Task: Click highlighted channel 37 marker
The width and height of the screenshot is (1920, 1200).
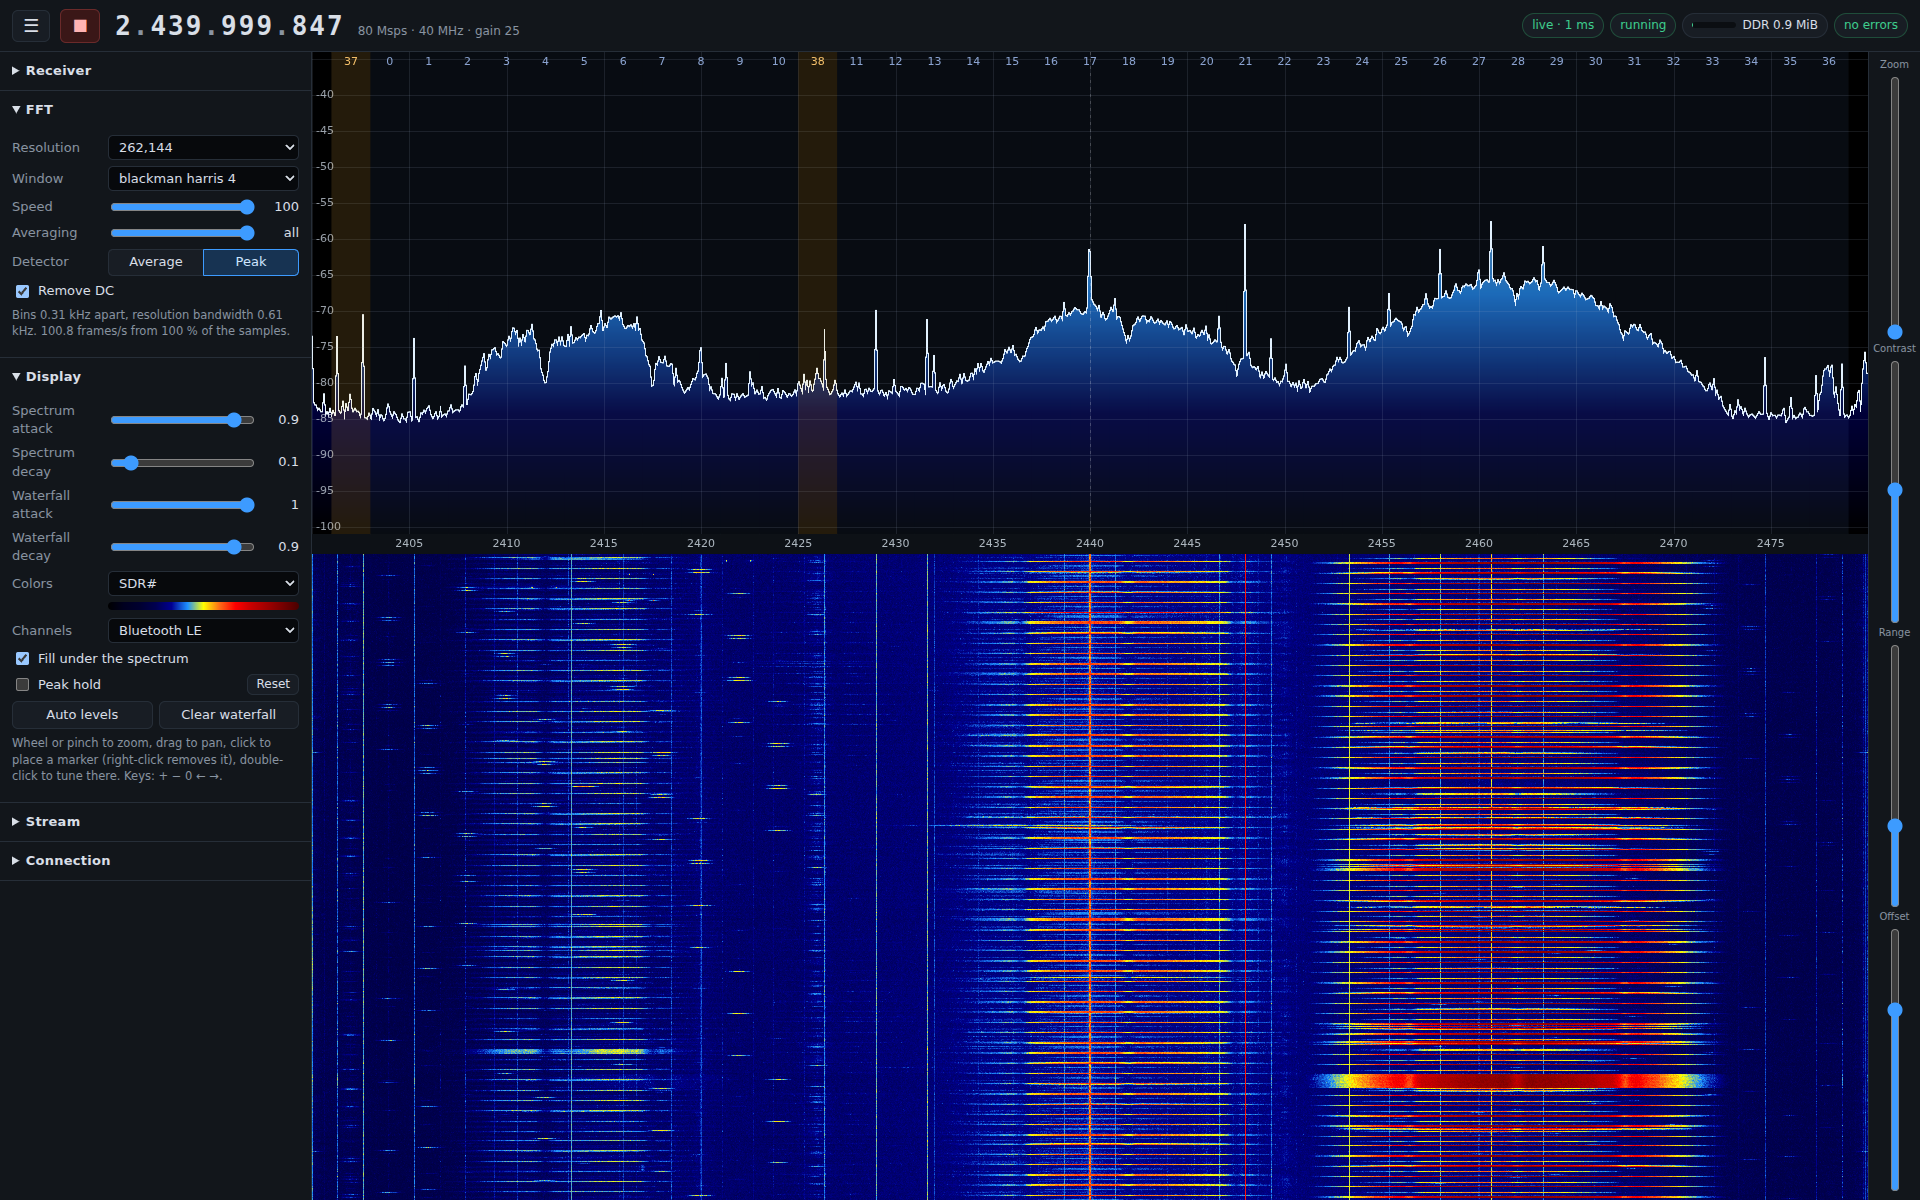Action: [351, 61]
